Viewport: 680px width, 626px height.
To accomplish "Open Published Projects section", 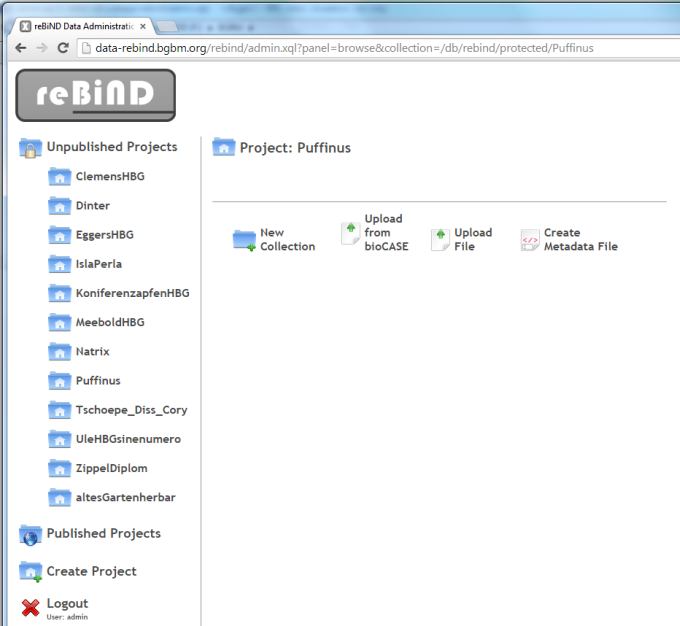I will [x=104, y=533].
